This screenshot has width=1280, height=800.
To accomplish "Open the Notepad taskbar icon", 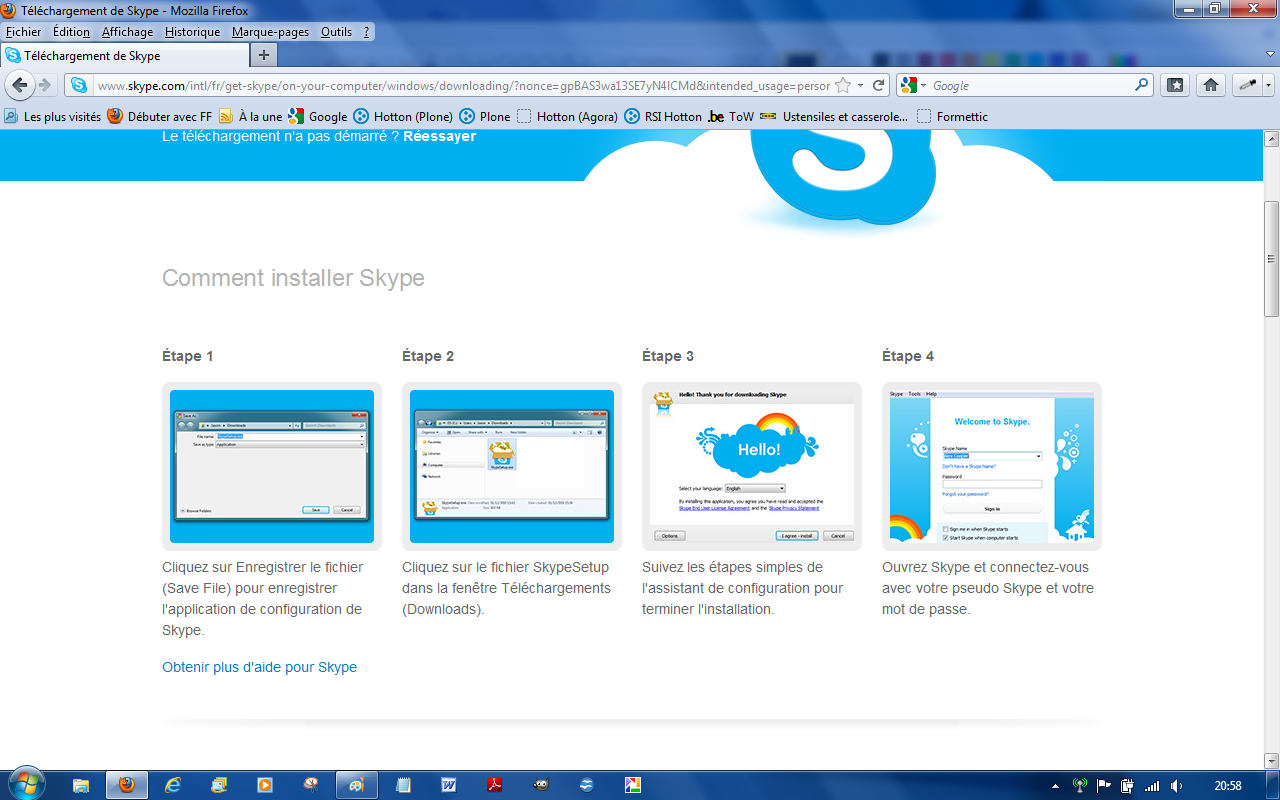I will [403, 785].
